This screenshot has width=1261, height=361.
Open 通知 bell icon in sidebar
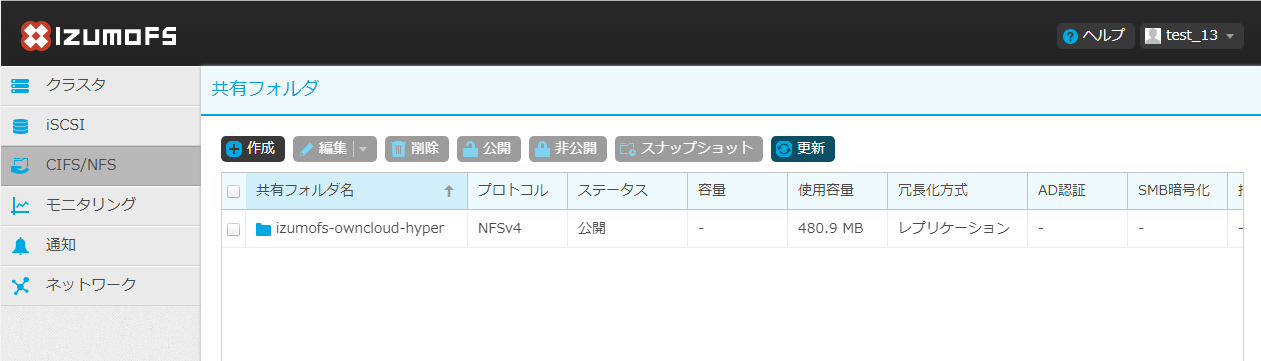click(x=20, y=246)
